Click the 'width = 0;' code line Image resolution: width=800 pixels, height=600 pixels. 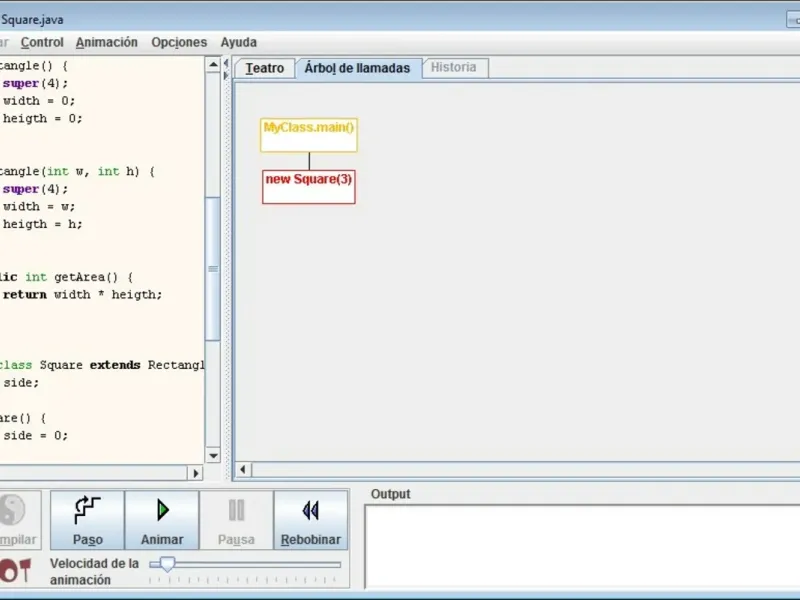(39, 101)
